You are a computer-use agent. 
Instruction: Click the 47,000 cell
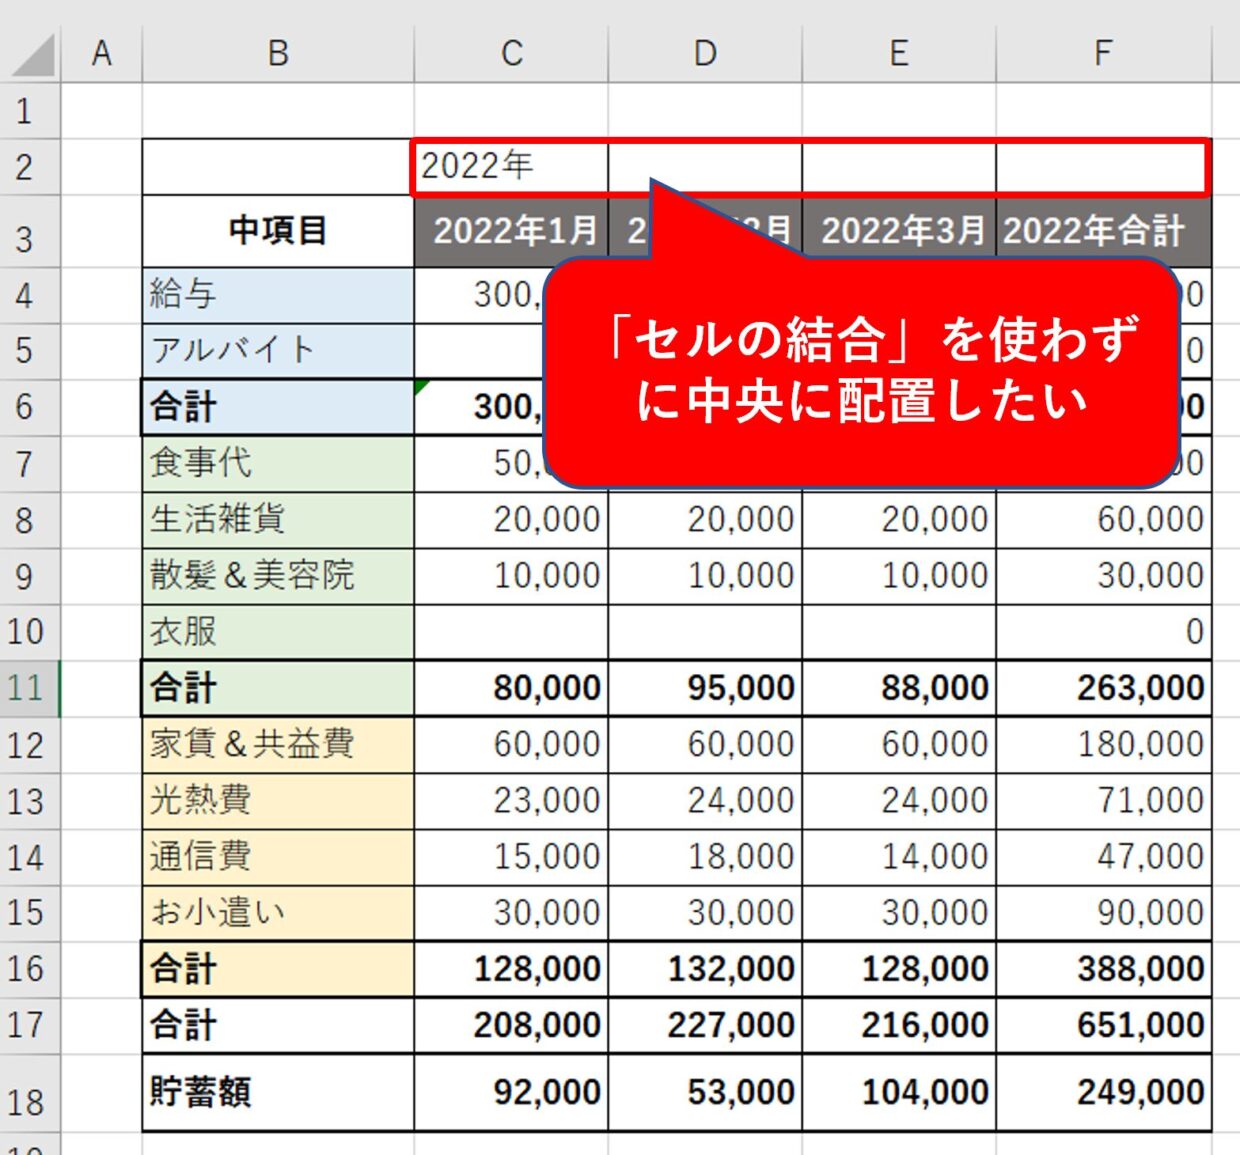(1103, 857)
